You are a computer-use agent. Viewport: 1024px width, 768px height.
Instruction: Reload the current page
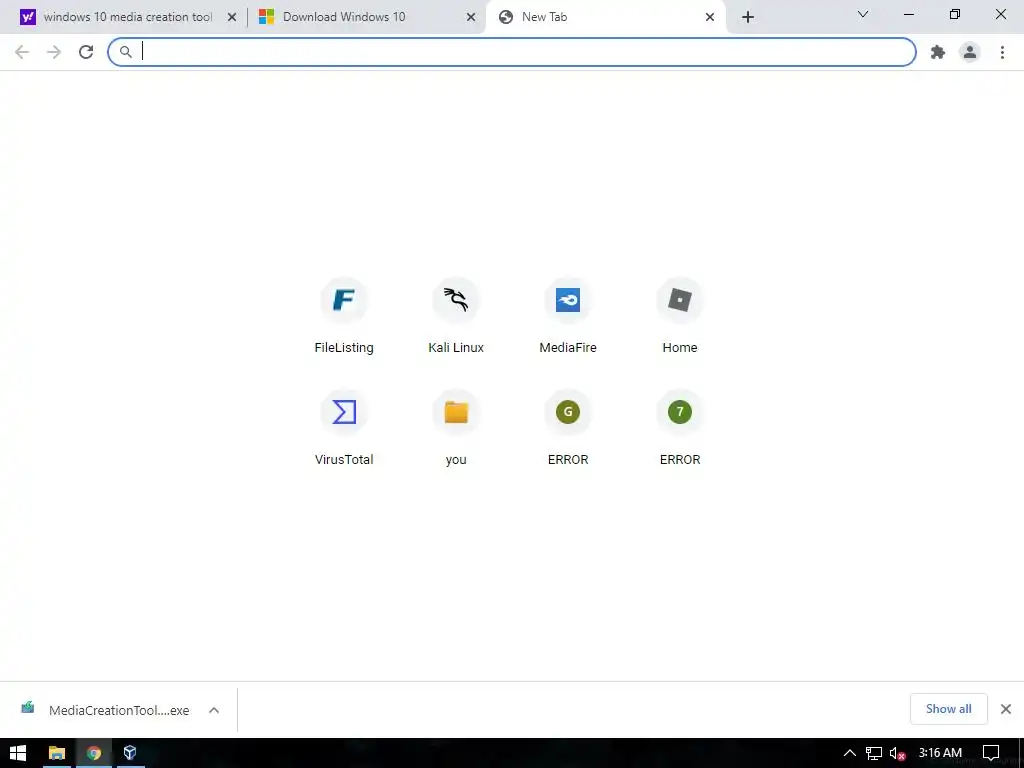(x=86, y=52)
